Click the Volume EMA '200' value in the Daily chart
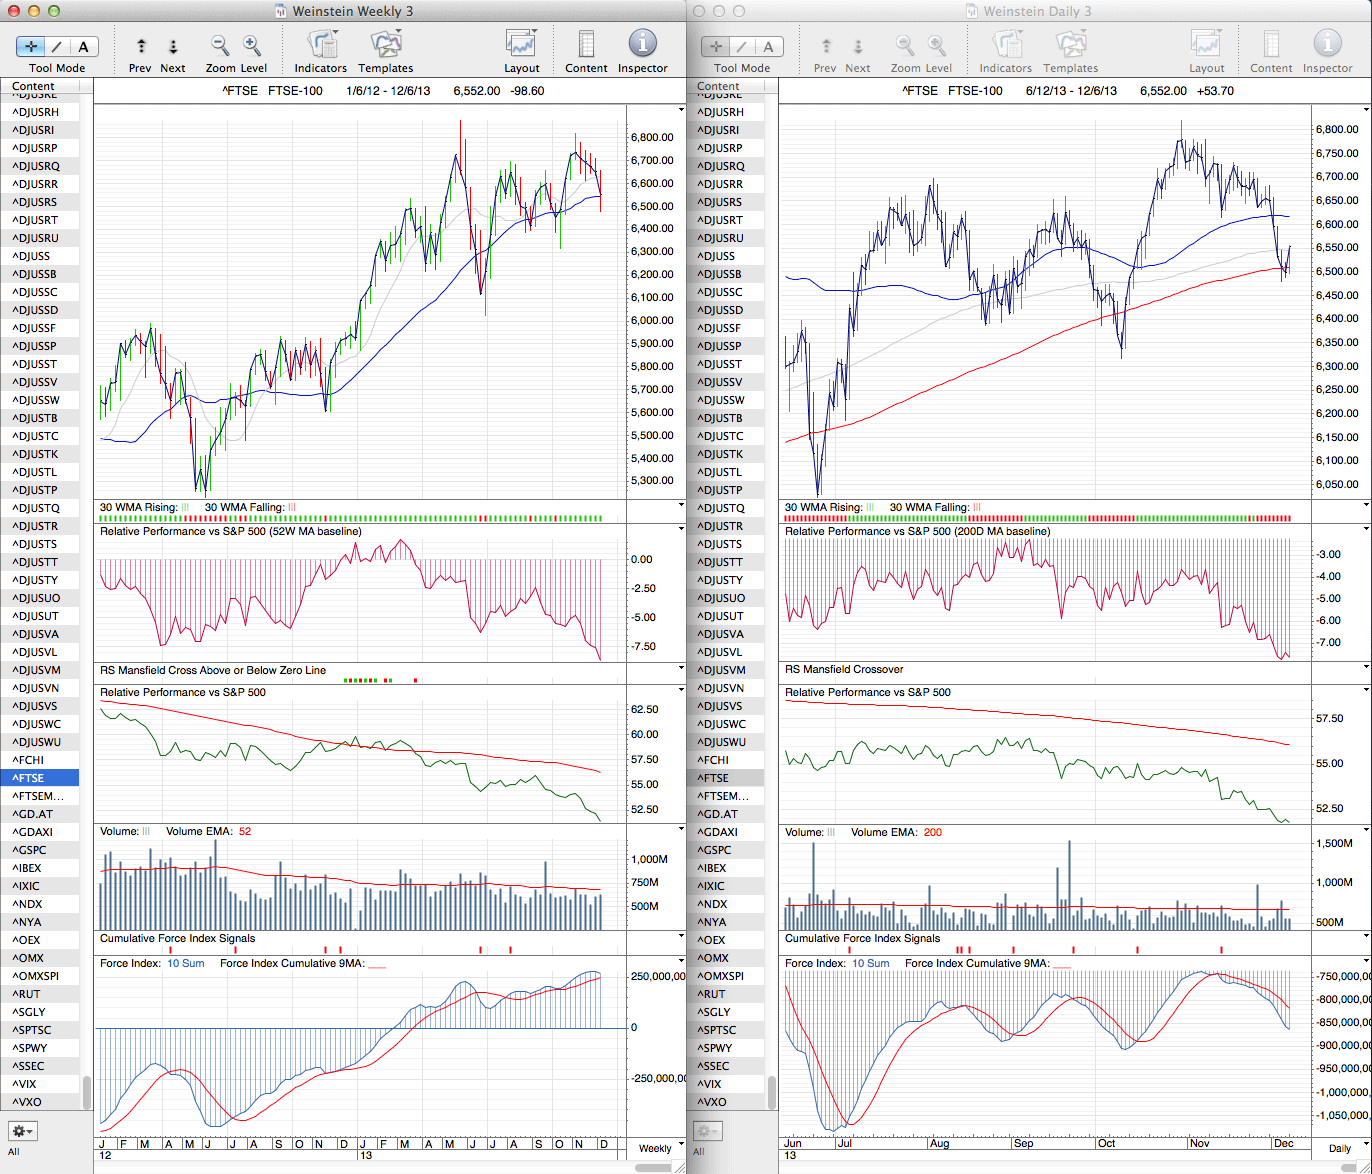The height and width of the screenshot is (1174, 1372). (932, 832)
